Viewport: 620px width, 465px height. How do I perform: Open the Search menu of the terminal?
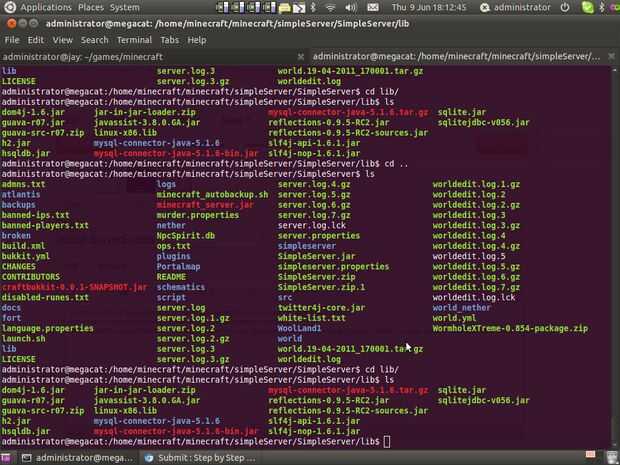click(95, 40)
